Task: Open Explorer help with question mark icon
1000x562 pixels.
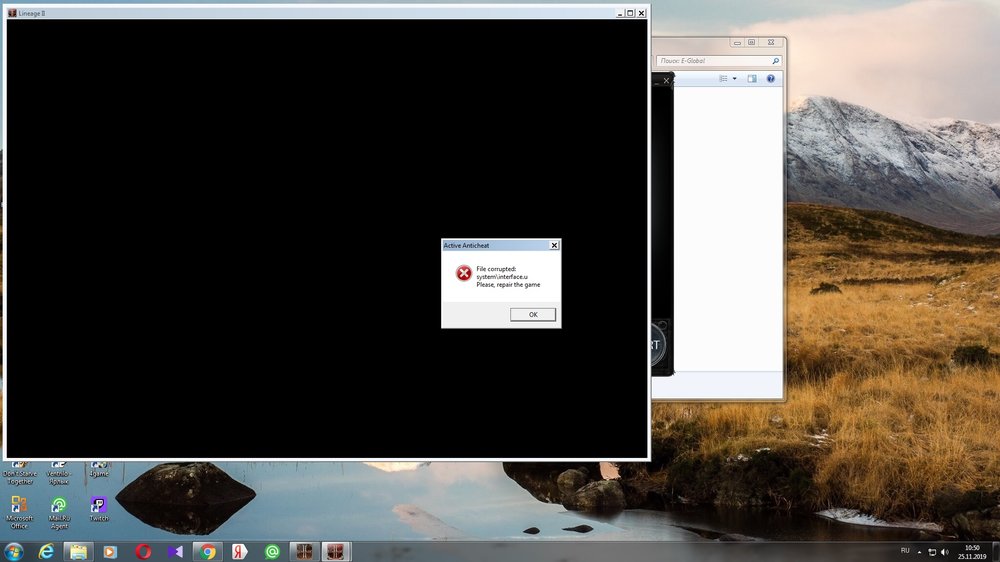Action: coord(771,78)
